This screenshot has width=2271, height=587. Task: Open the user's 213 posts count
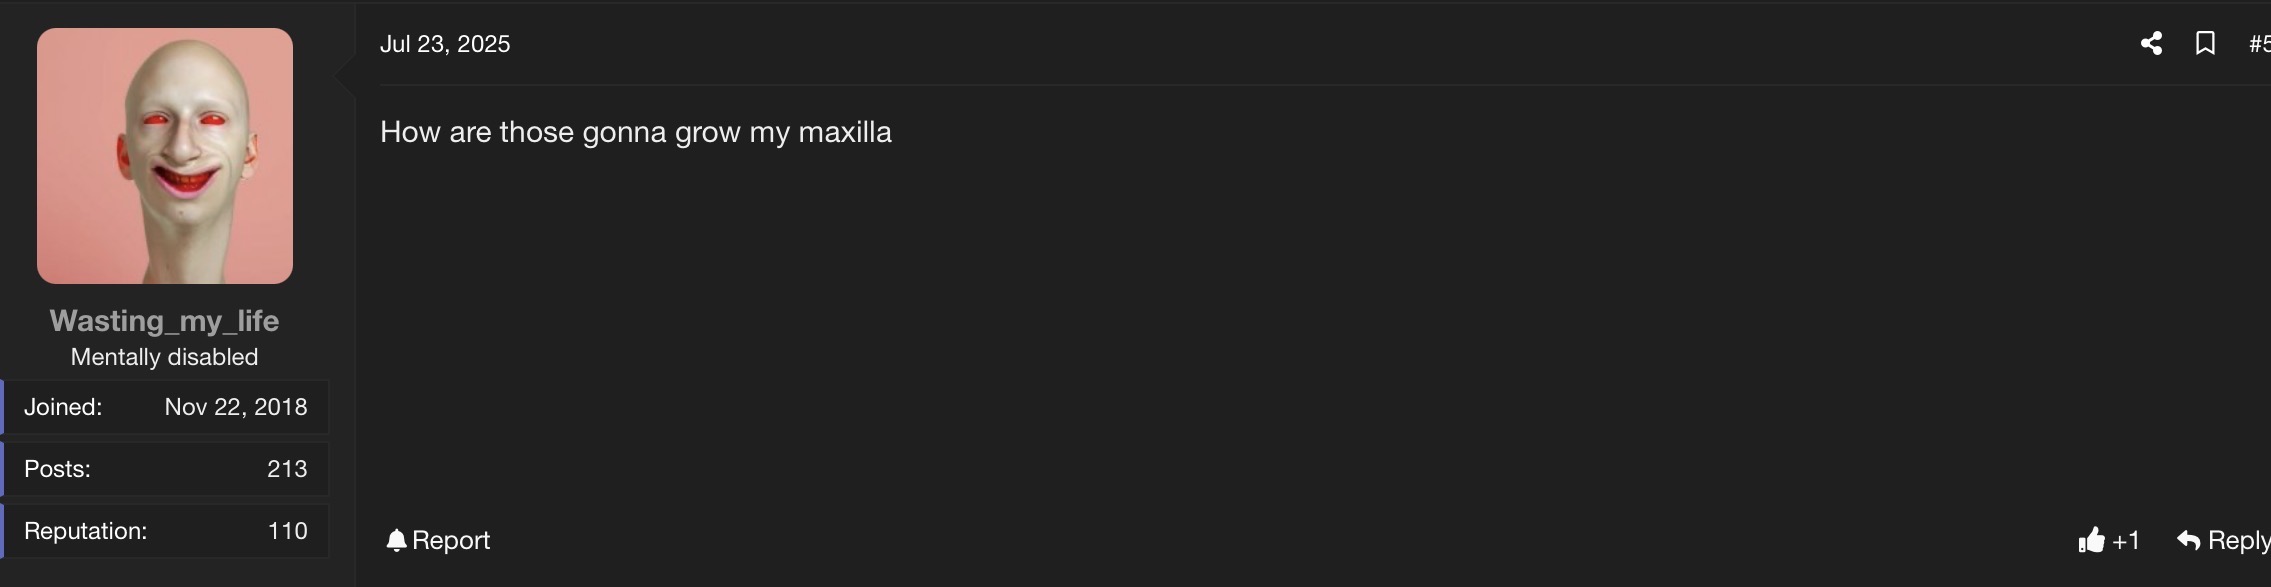pyautogui.click(x=287, y=469)
